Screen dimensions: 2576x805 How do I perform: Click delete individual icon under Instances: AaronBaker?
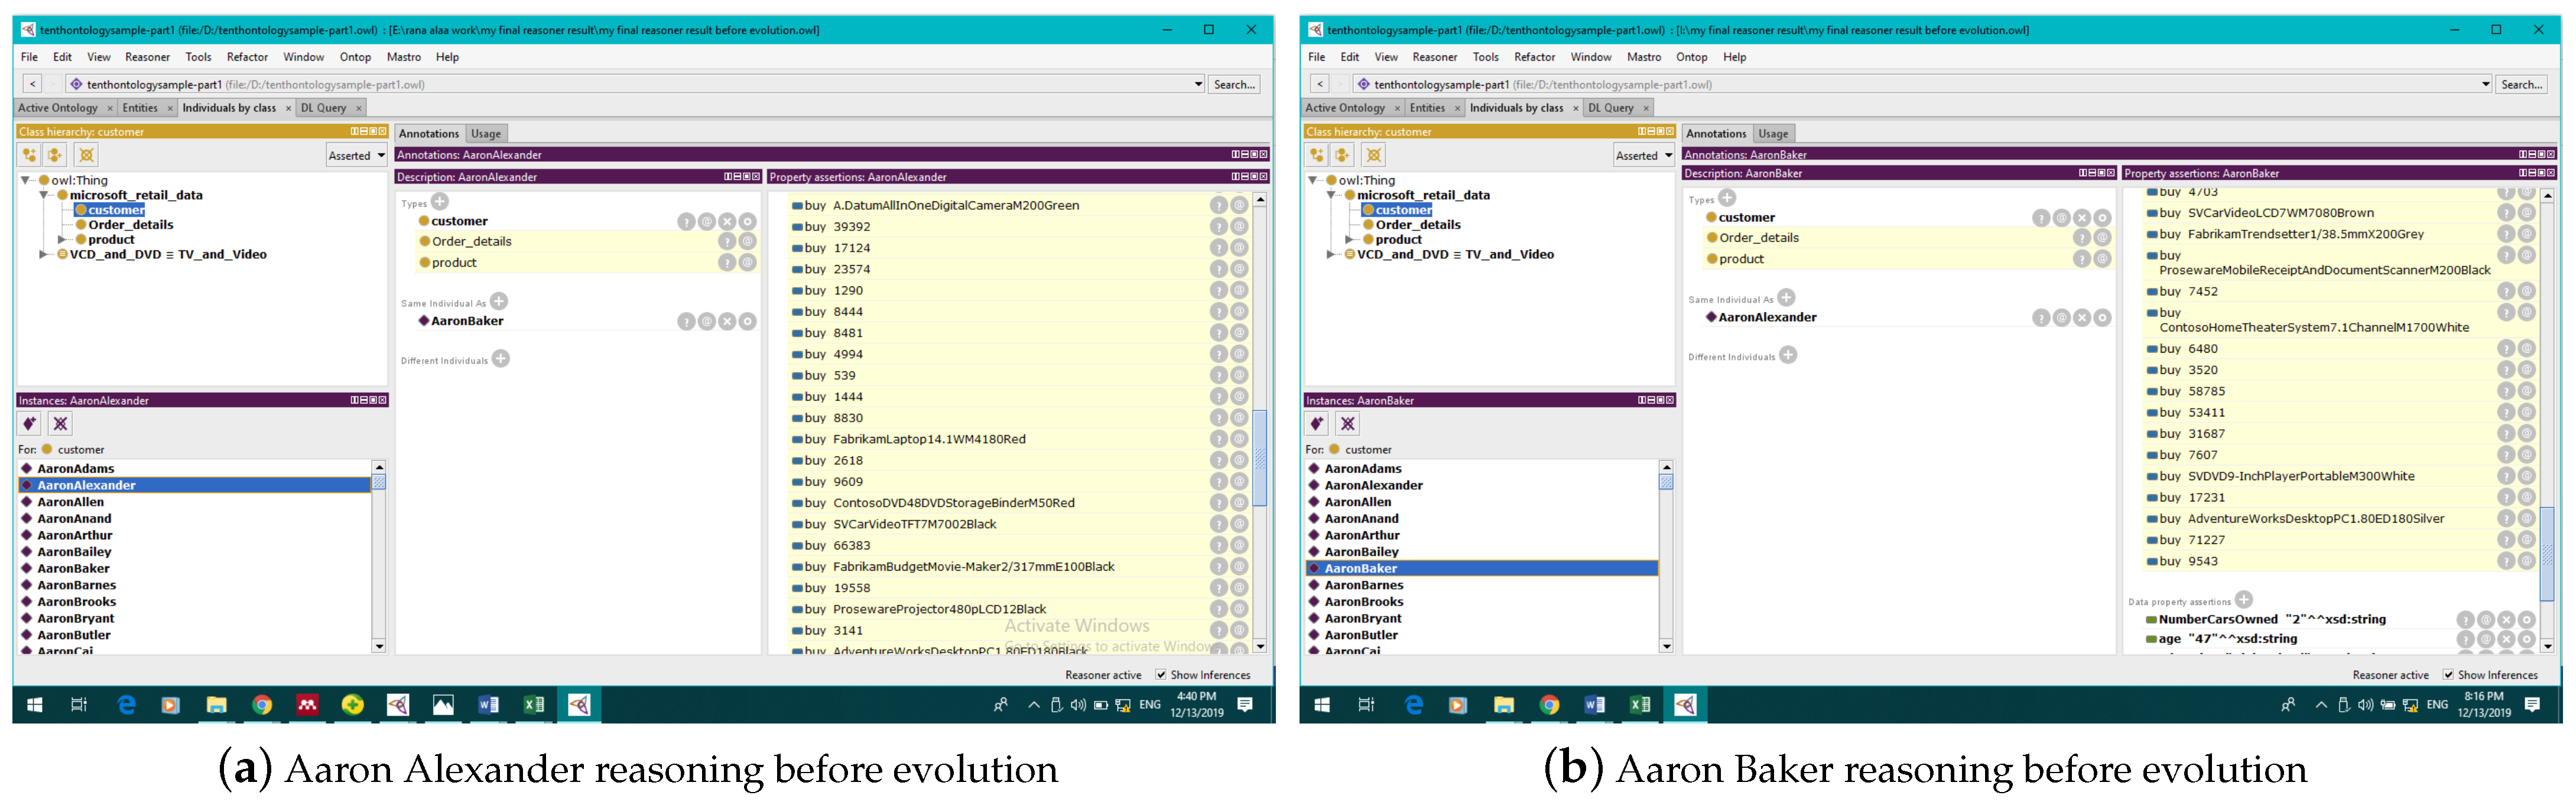(1348, 424)
